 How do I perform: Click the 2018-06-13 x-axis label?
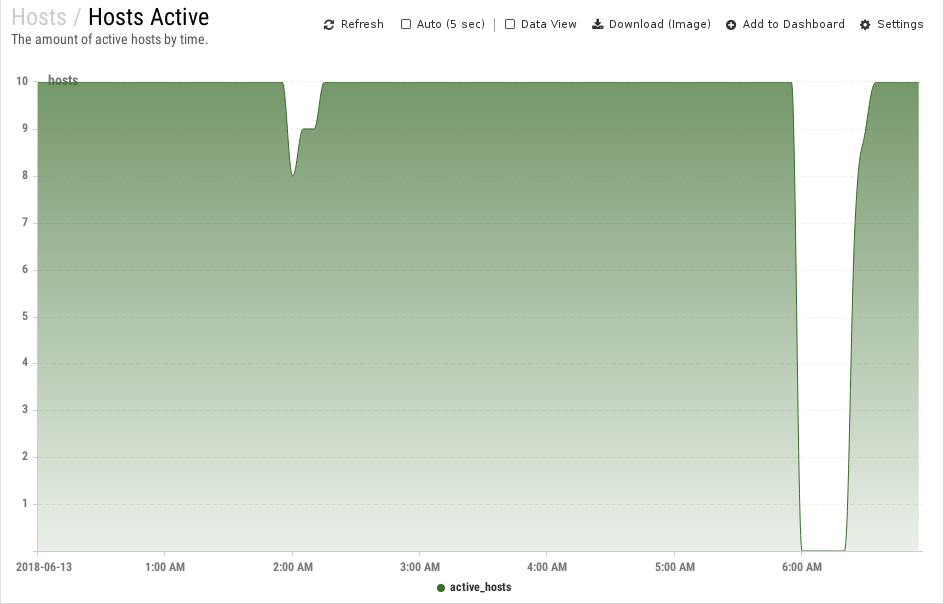pos(44,567)
